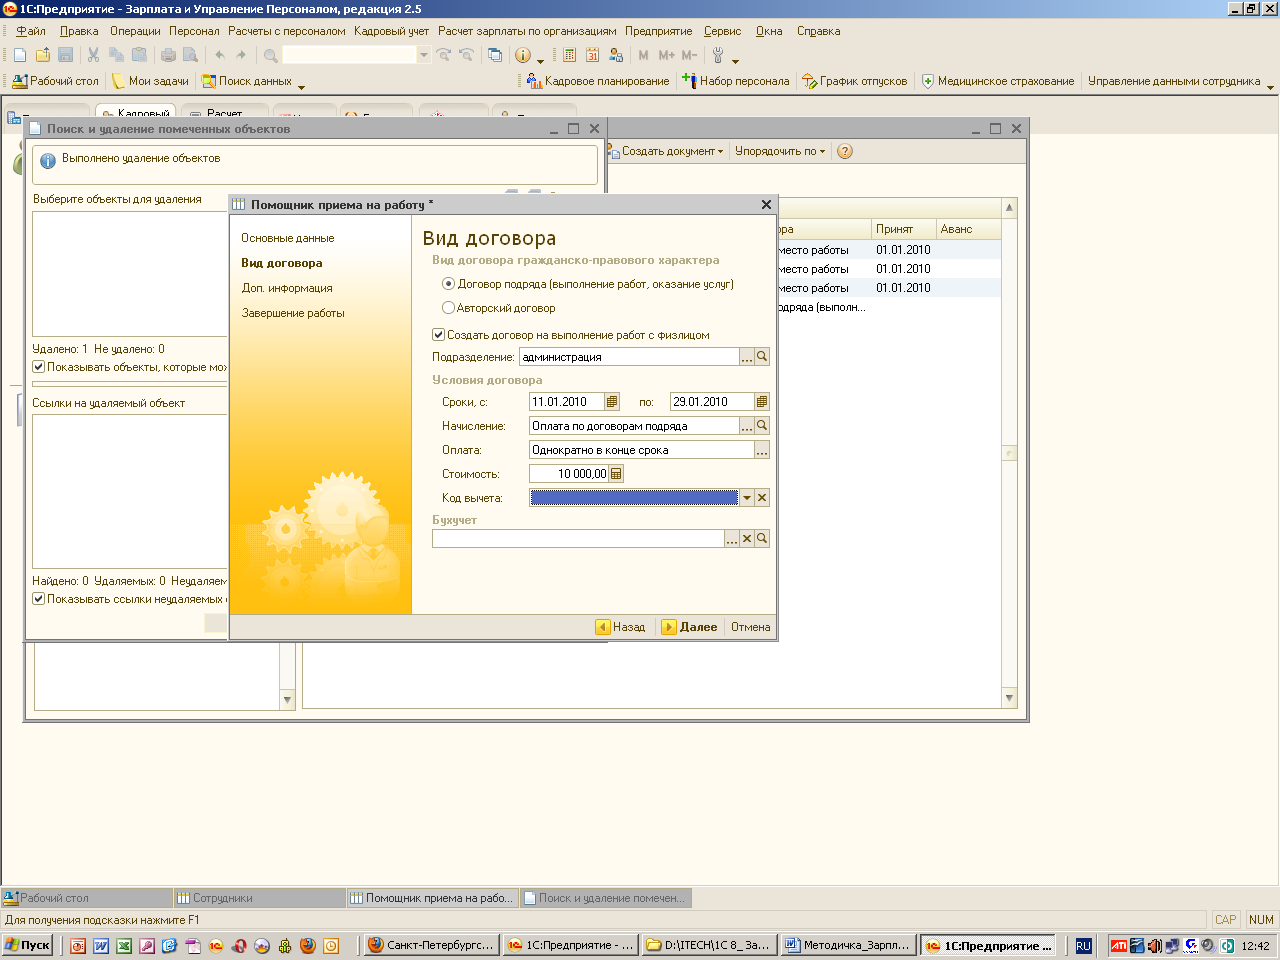
Task: Click the tools (wrench) toolbar icon
Action: click(x=718, y=55)
